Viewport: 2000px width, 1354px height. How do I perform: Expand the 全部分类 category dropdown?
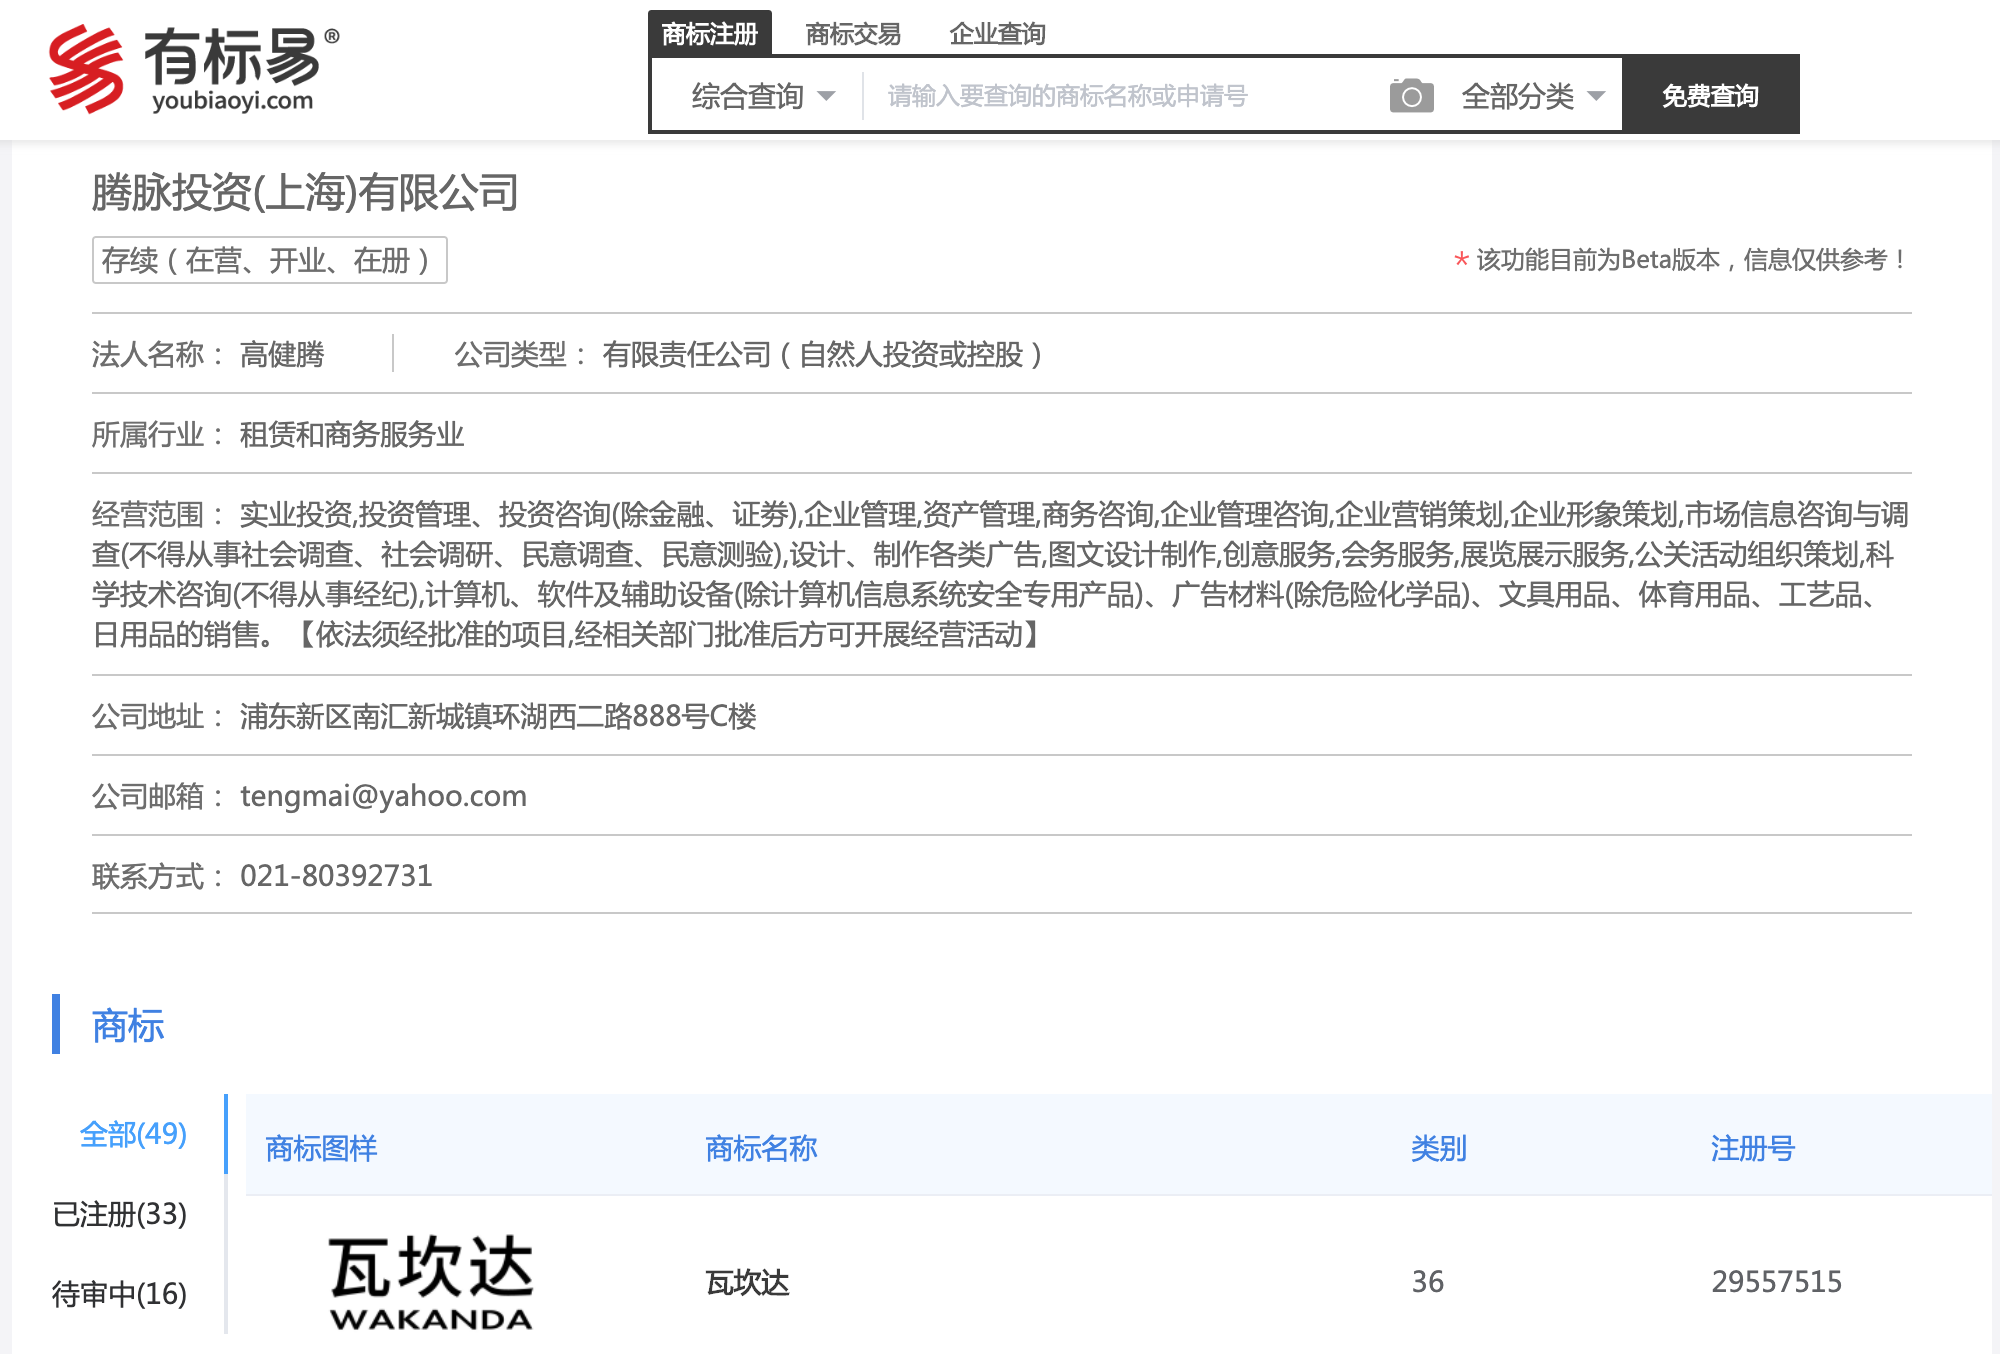coord(1532,96)
